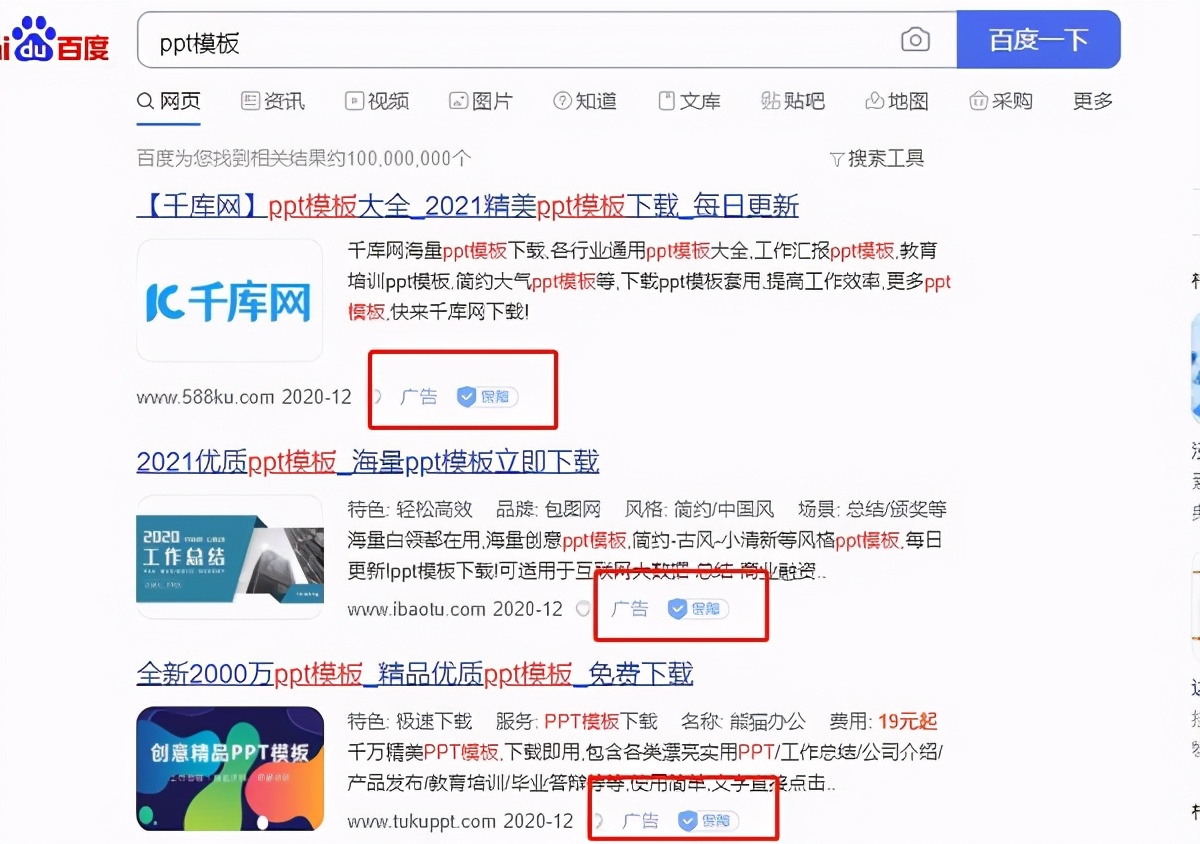Click the 19元起 price text
Screen dimensions: 1200x844
coord(907,721)
